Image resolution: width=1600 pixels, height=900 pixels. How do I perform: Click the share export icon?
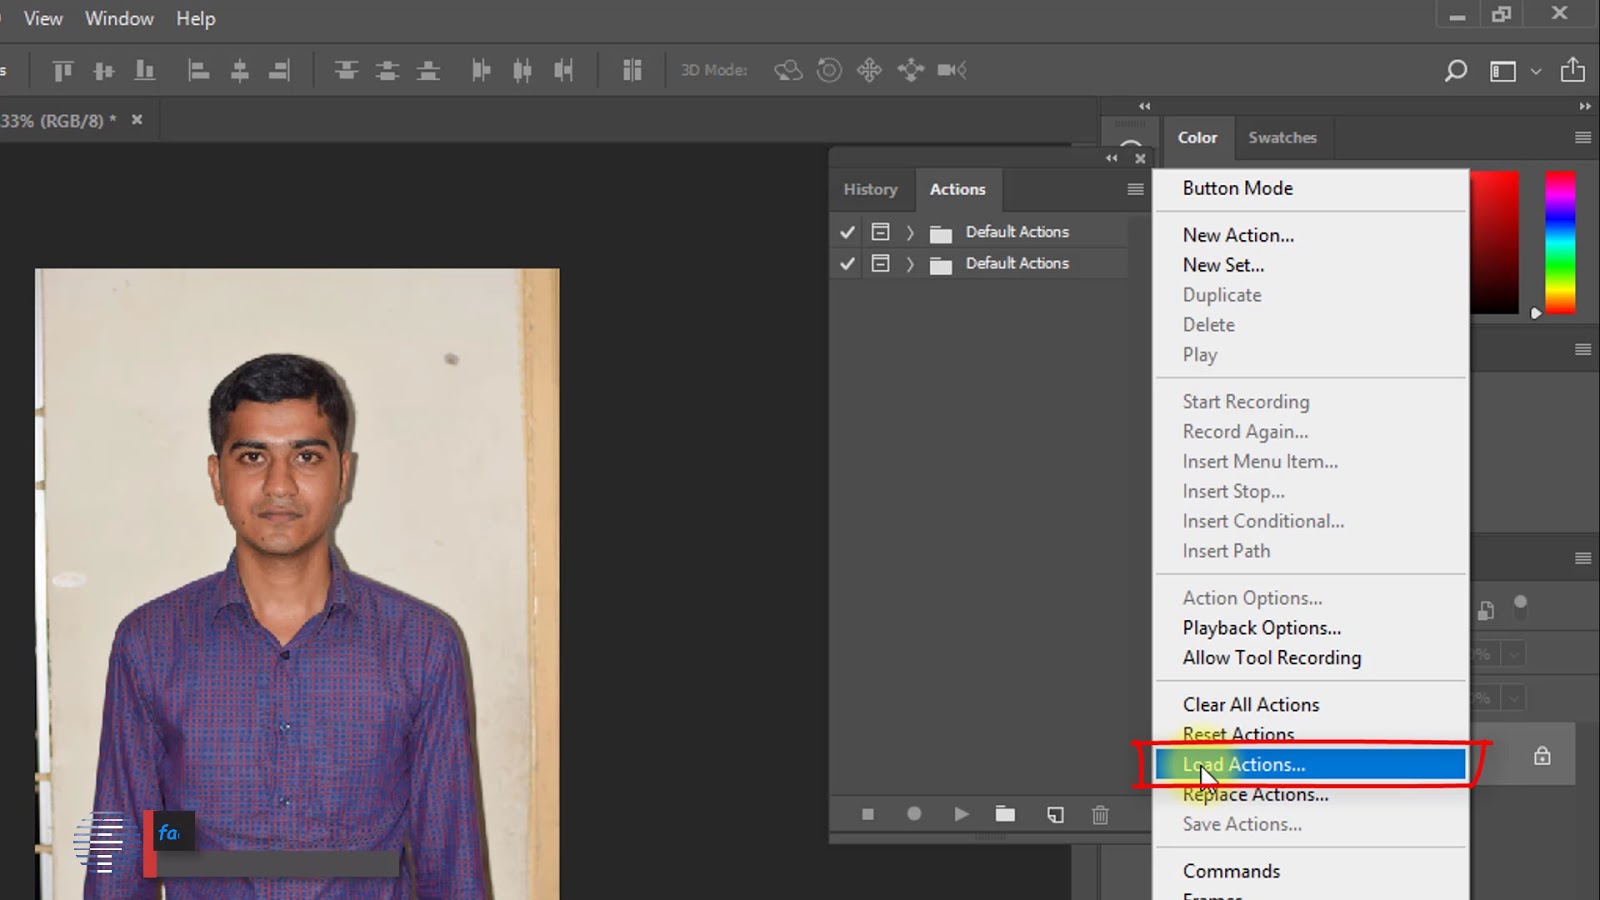1573,70
